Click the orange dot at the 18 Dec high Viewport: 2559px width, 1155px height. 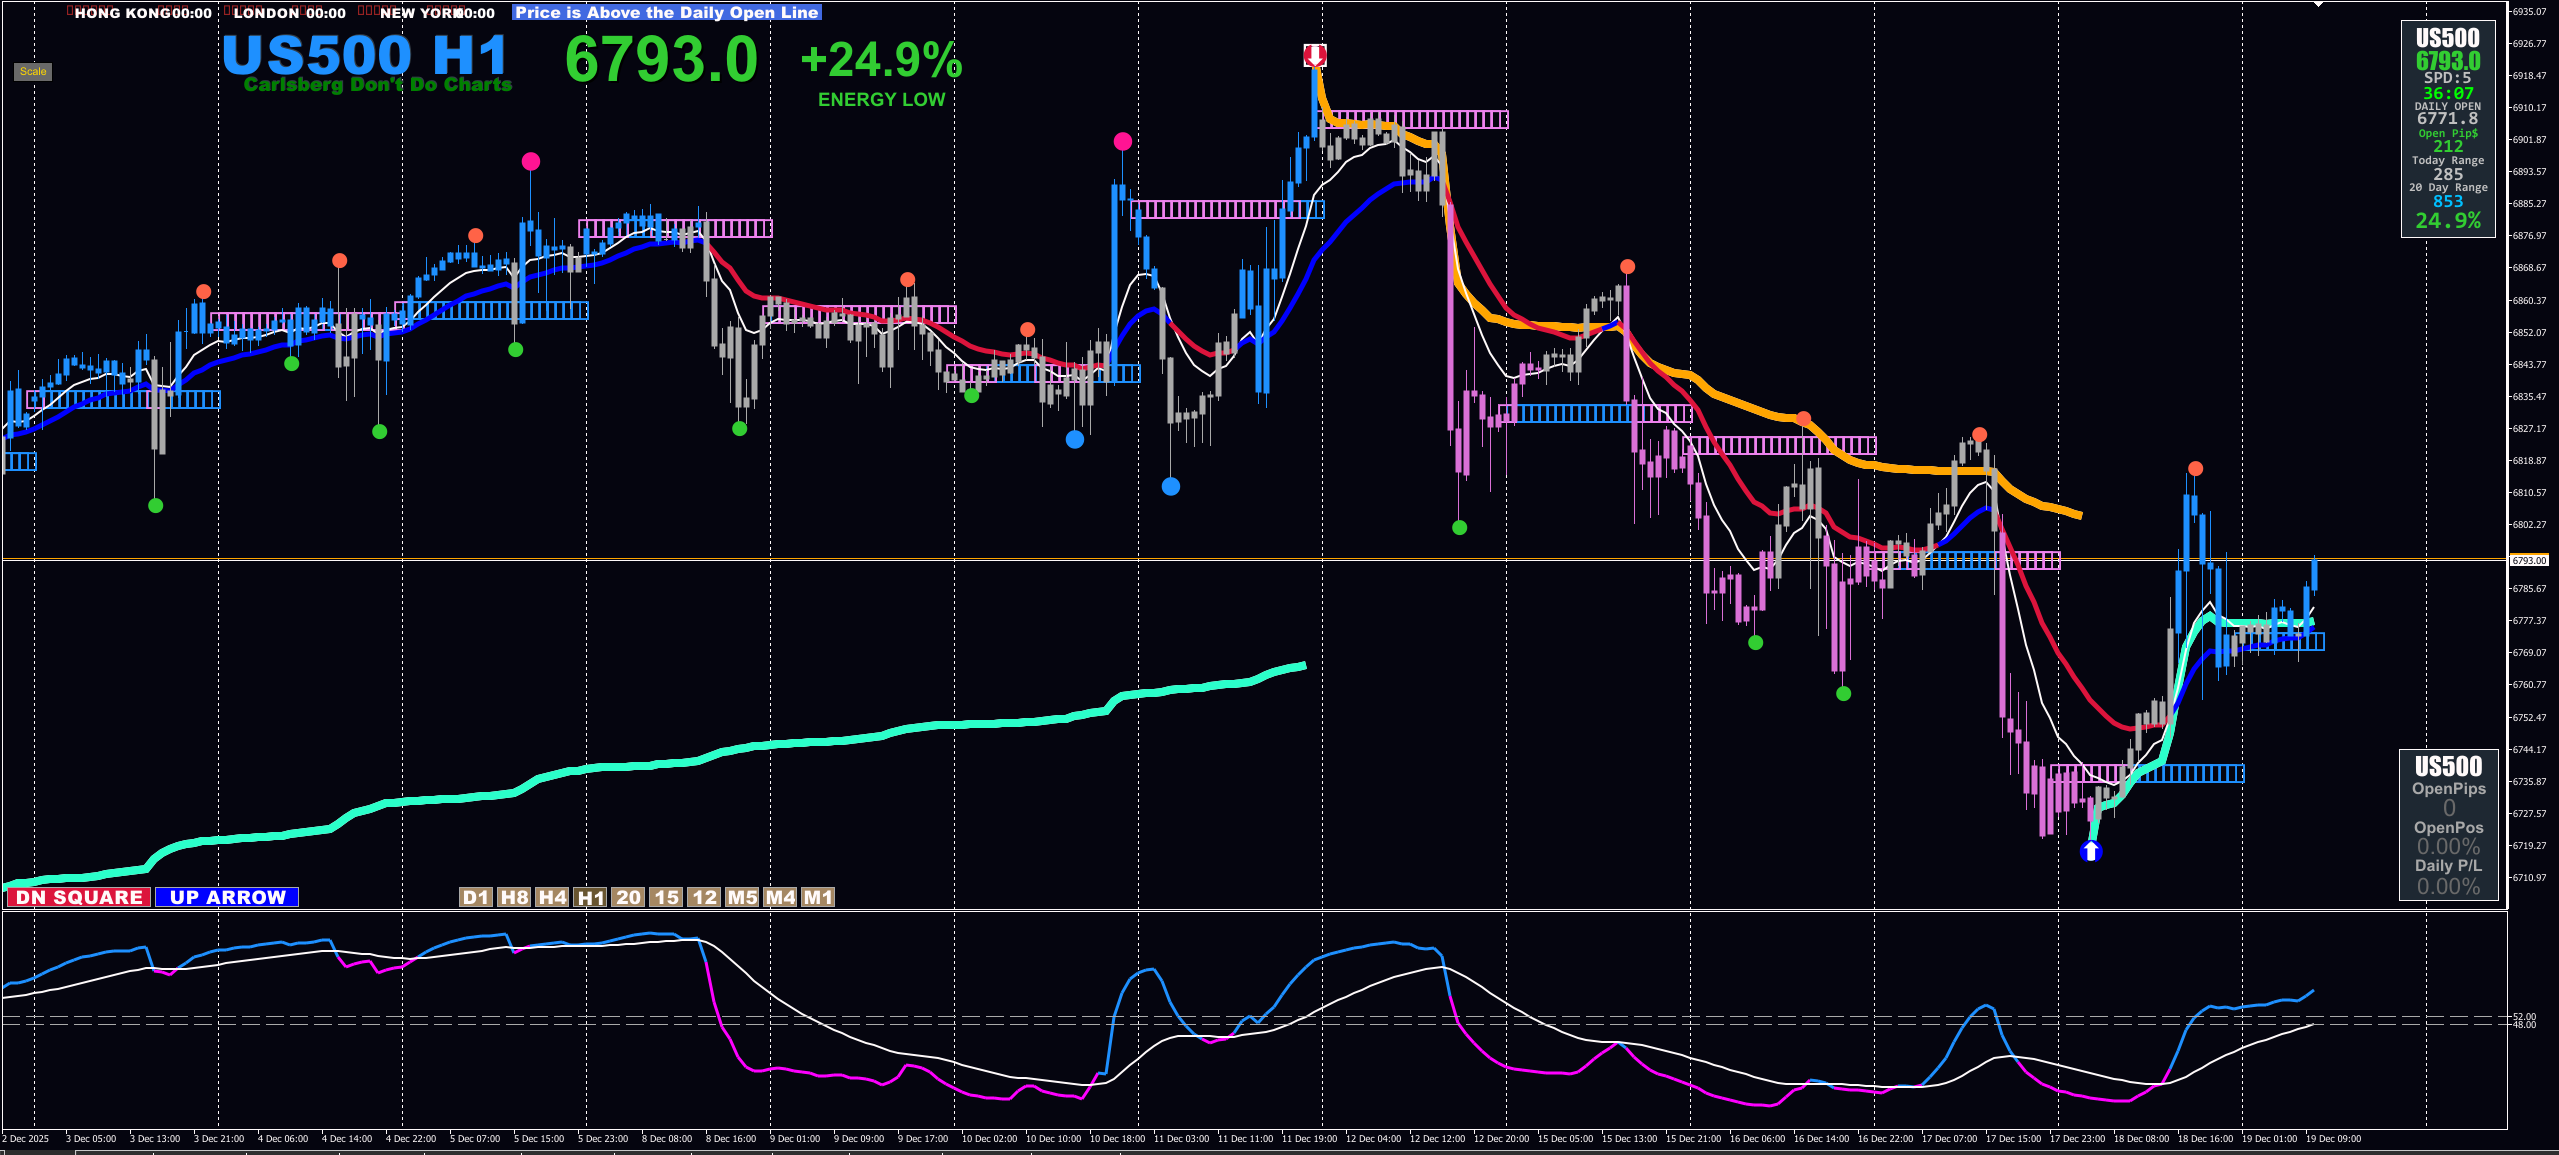2195,468
